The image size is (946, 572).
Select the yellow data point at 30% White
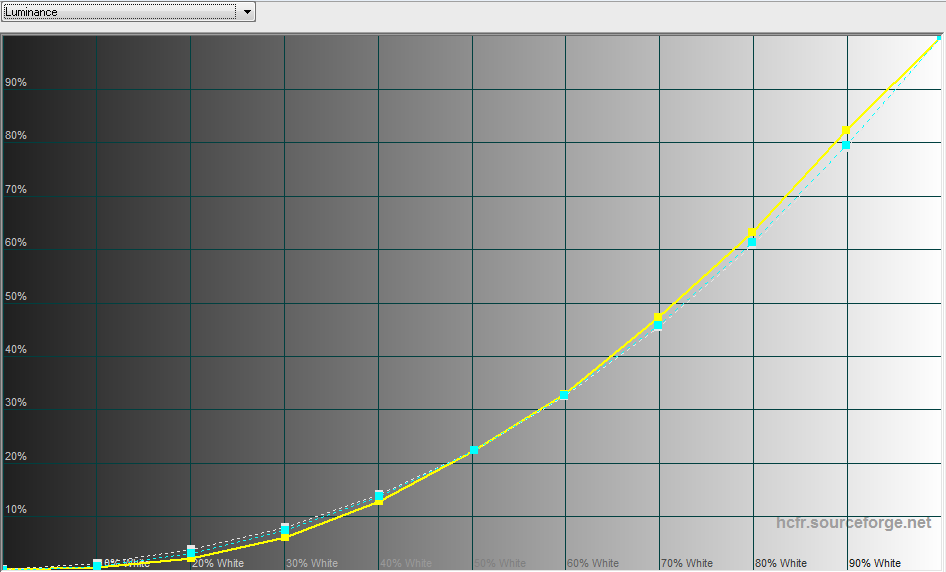285,537
